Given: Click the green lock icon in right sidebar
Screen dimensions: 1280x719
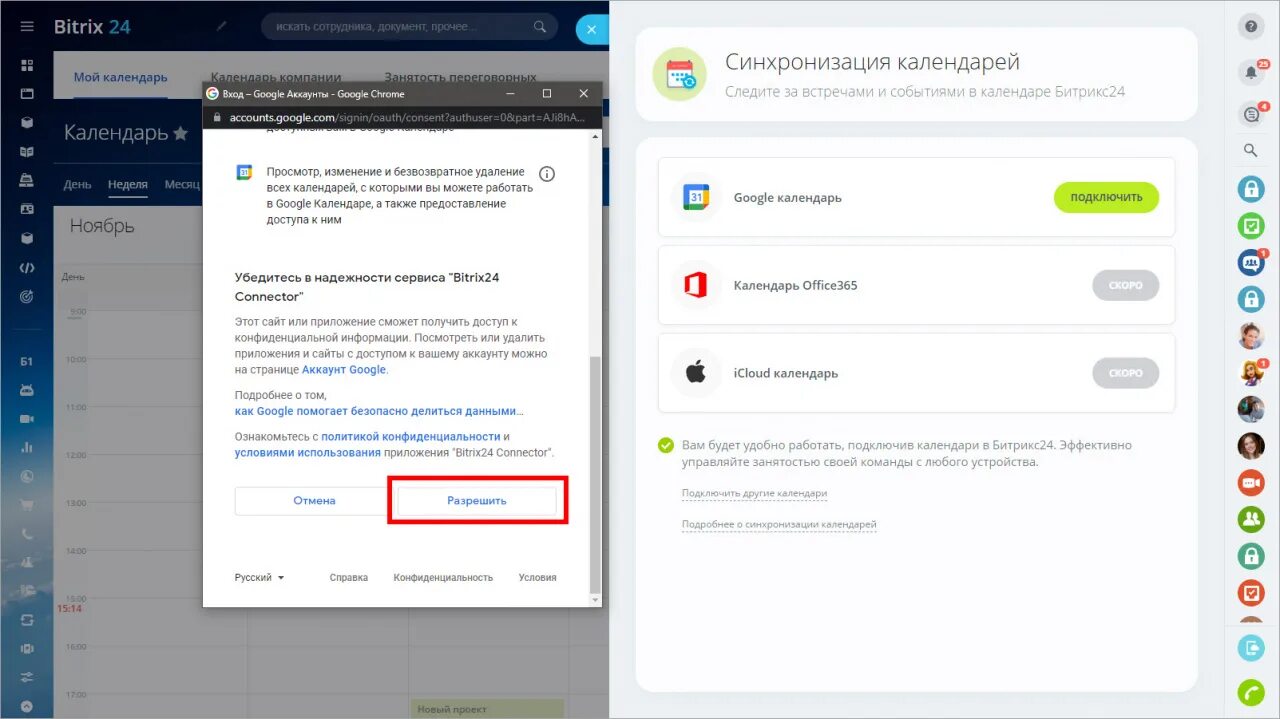Looking at the screenshot, I should [1251, 556].
